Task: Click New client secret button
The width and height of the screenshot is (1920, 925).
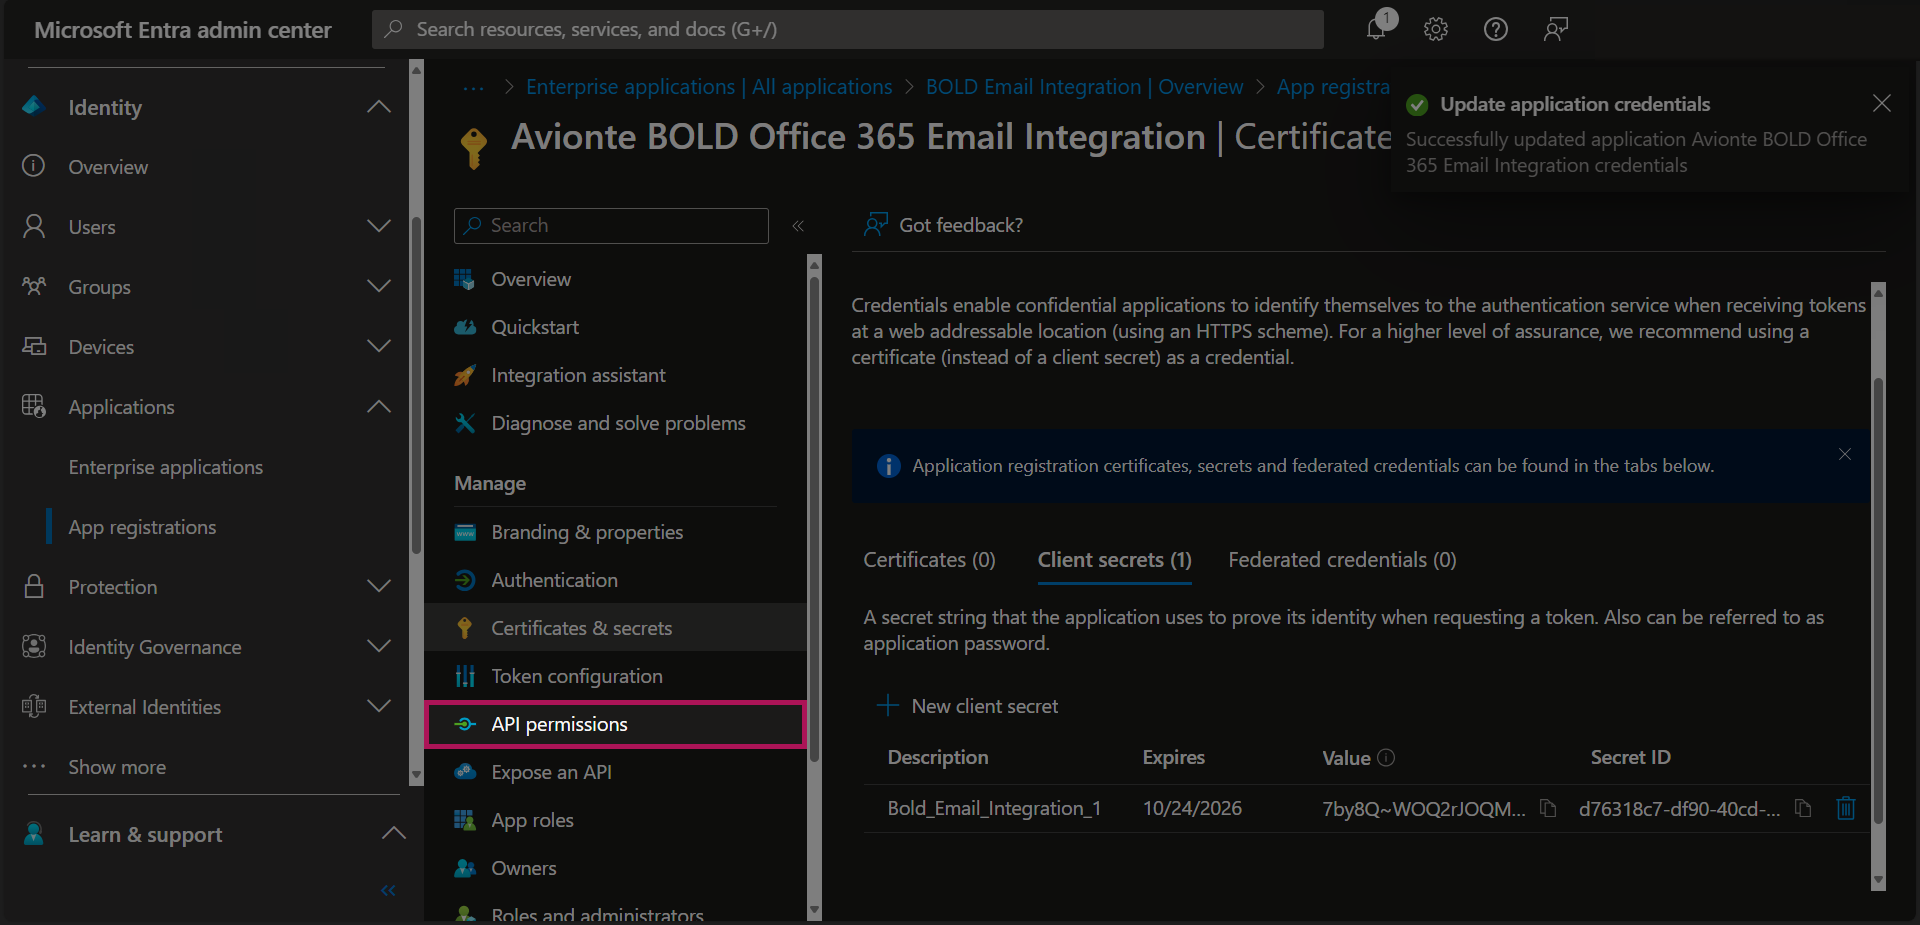Action: [x=968, y=706]
